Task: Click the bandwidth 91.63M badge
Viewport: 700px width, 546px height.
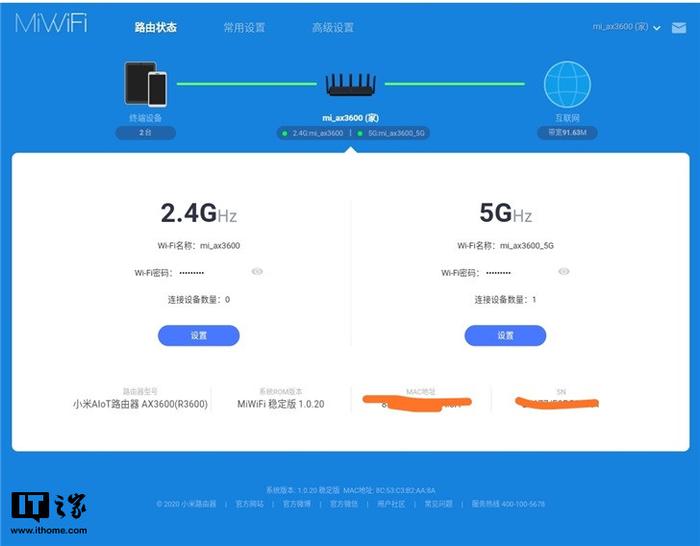Action: (567, 133)
